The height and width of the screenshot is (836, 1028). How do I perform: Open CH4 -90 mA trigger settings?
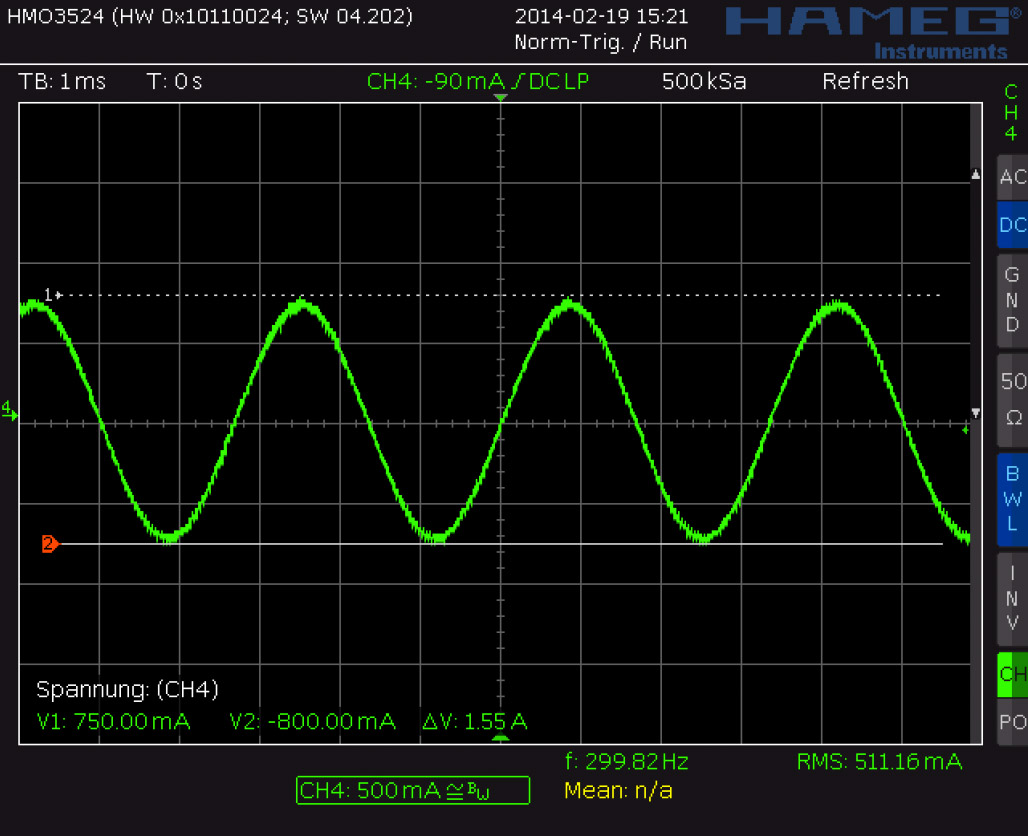click(x=478, y=82)
